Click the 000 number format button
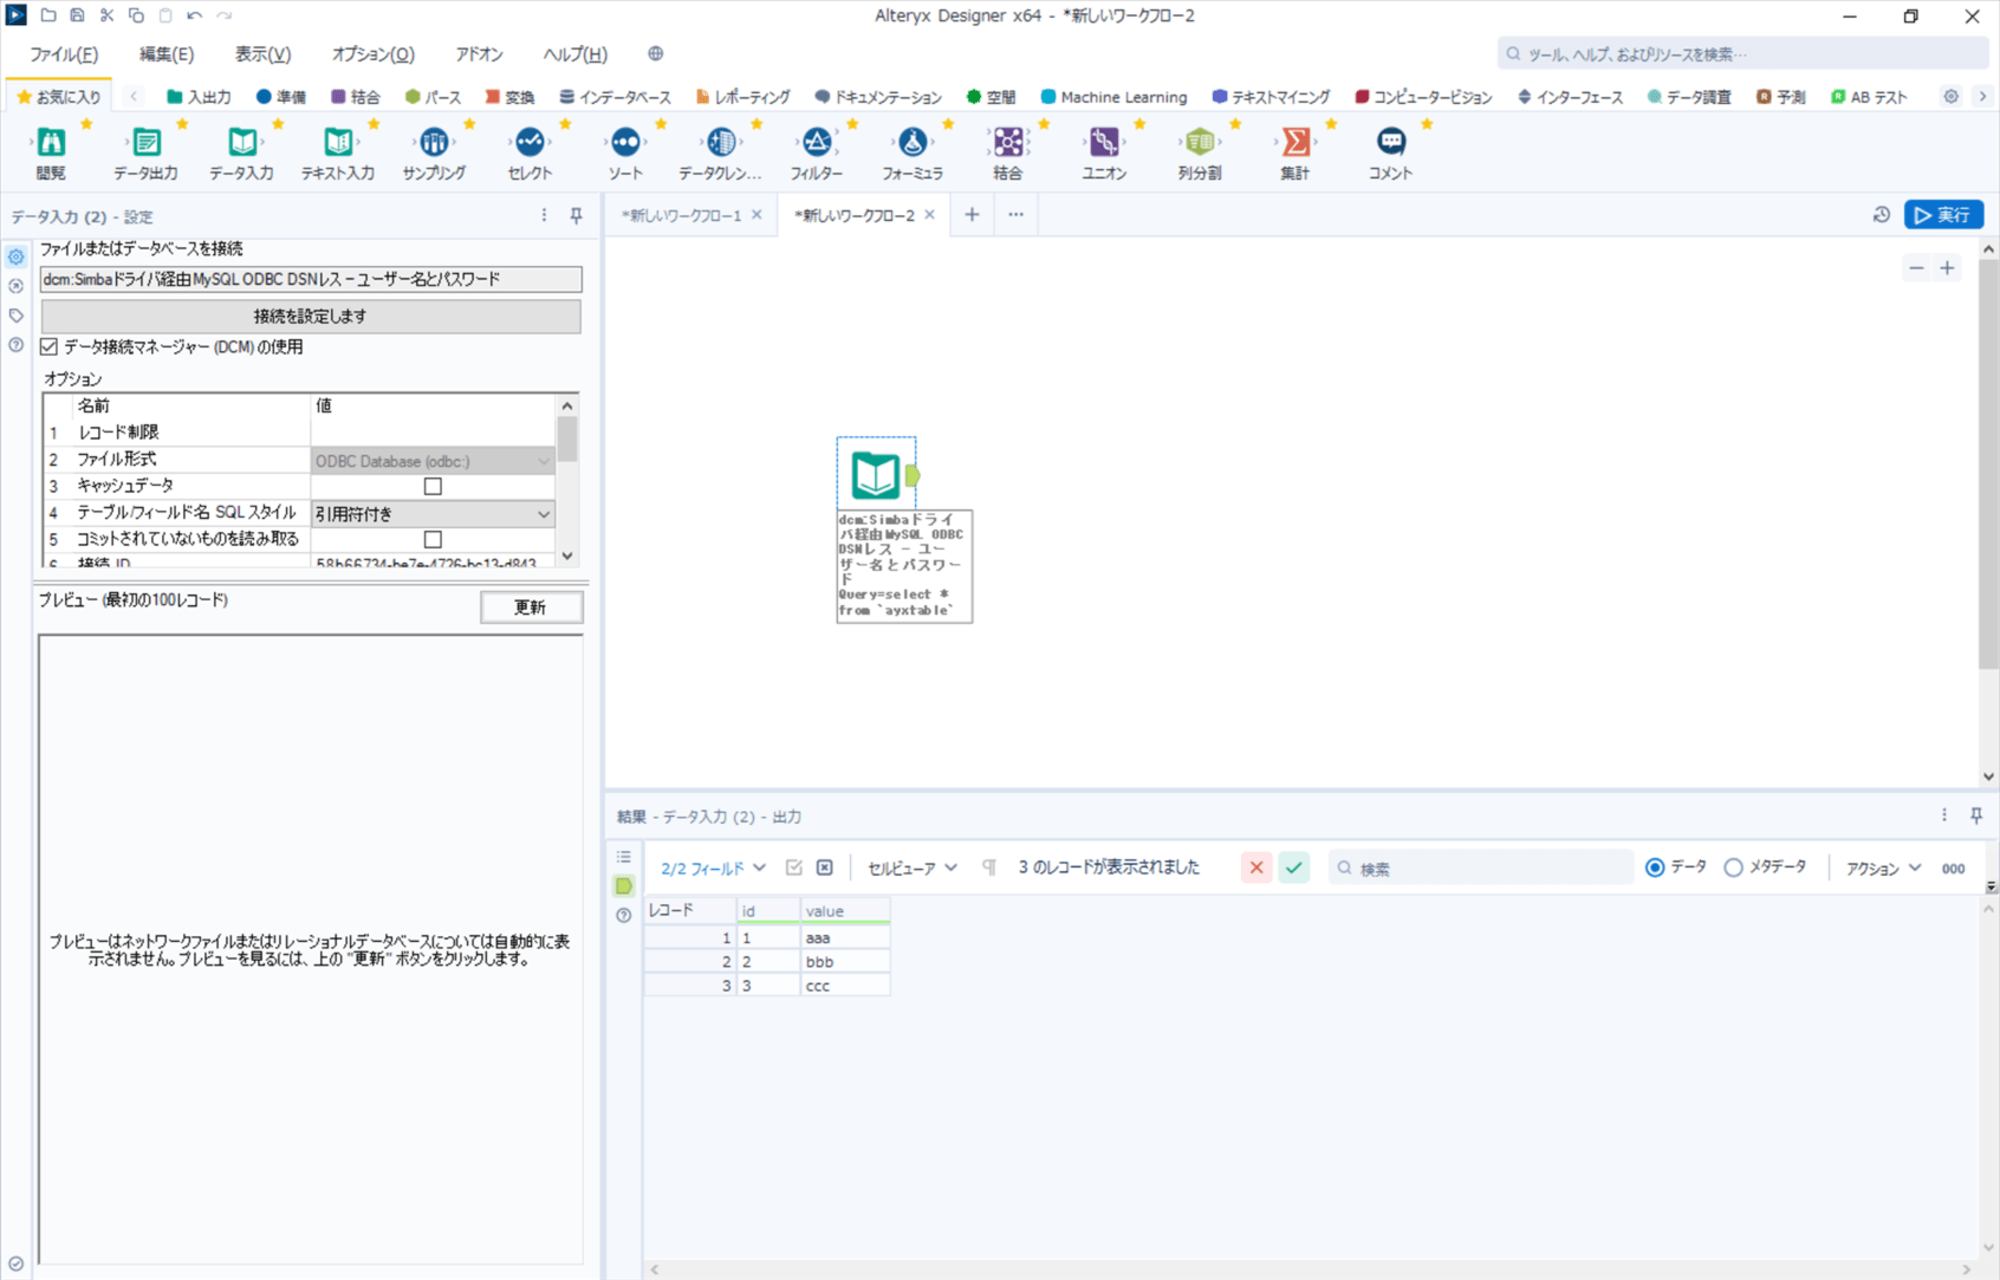 pos(1953,868)
